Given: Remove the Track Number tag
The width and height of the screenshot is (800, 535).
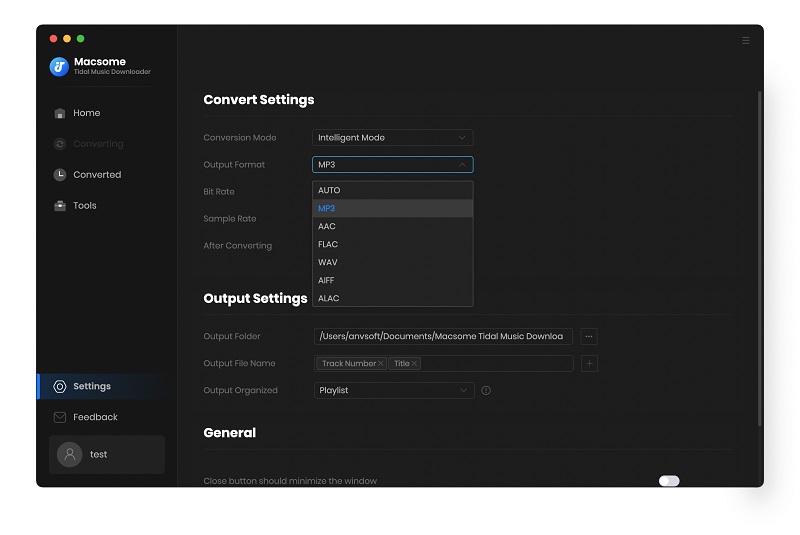Looking at the screenshot, I should point(381,364).
